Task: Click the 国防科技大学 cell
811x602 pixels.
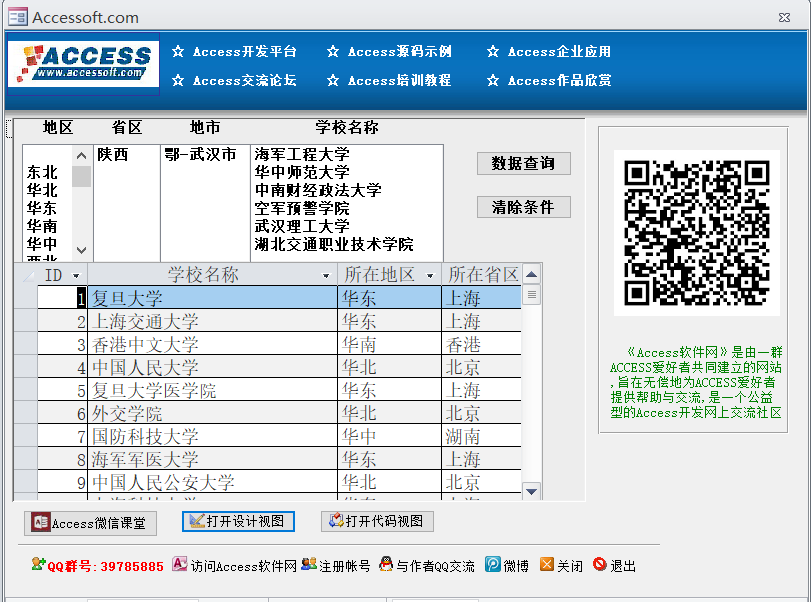Action: (213, 436)
